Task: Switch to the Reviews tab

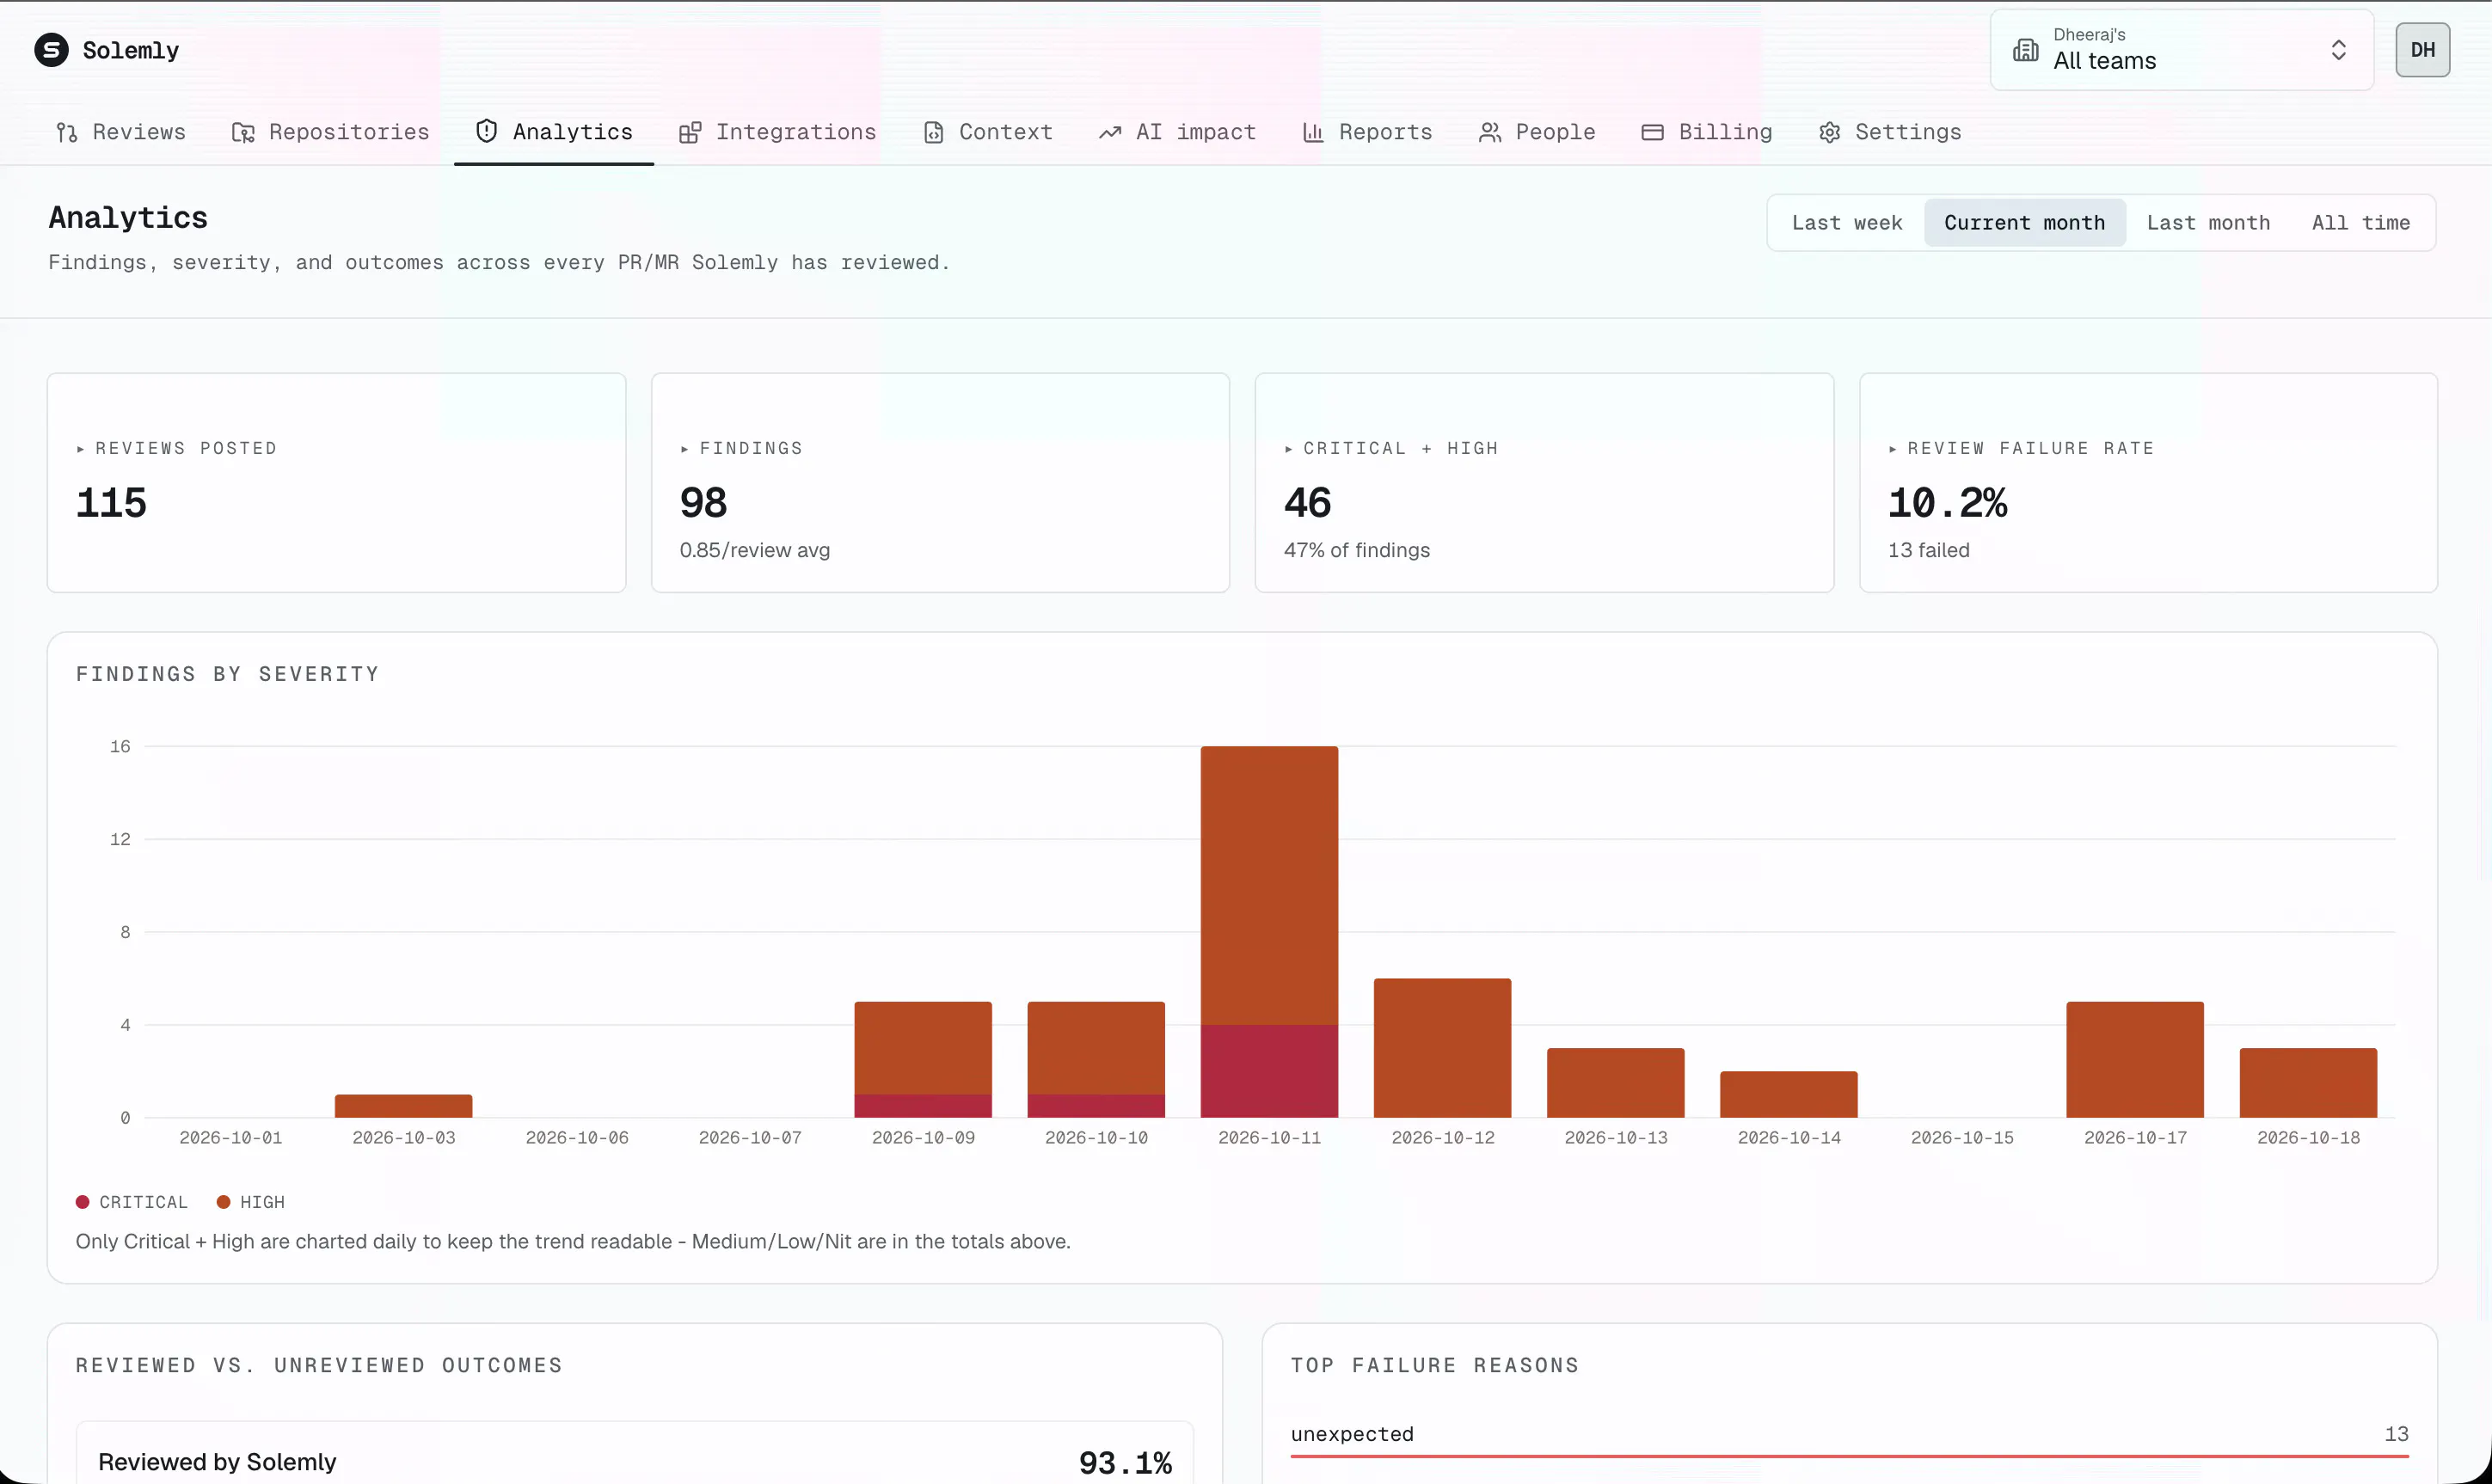Action: pyautogui.click(x=121, y=133)
